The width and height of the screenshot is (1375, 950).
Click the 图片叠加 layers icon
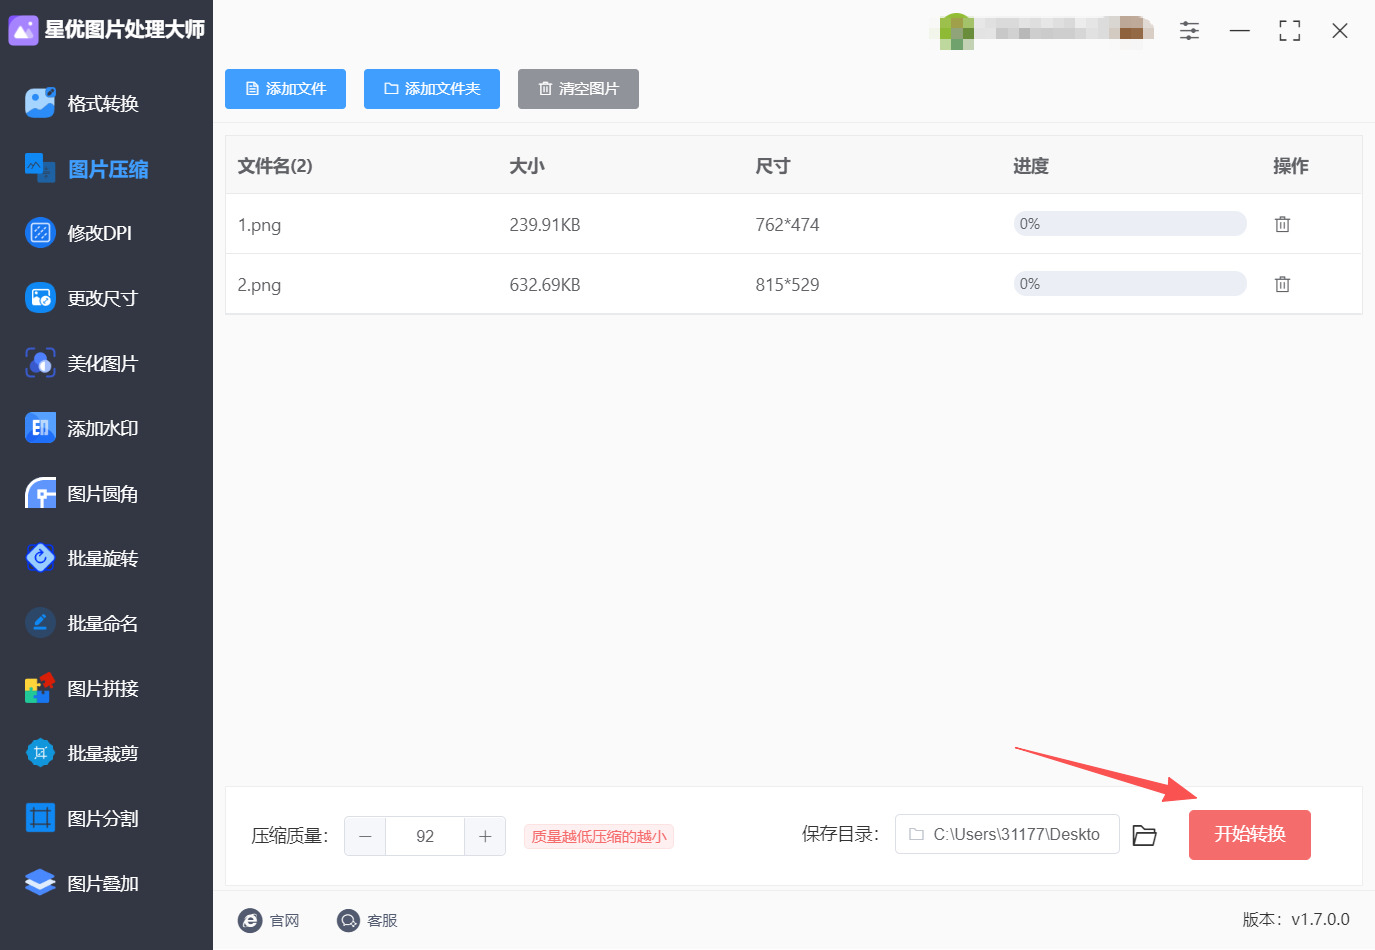[x=40, y=883]
